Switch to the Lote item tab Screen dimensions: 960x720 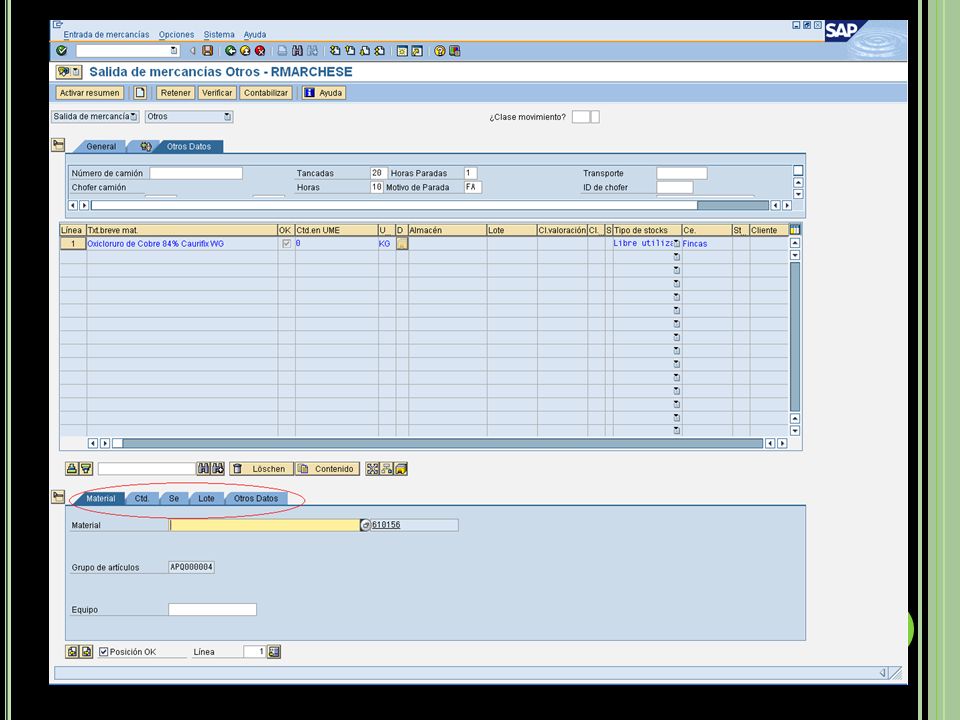pyautogui.click(x=206, y=498)
